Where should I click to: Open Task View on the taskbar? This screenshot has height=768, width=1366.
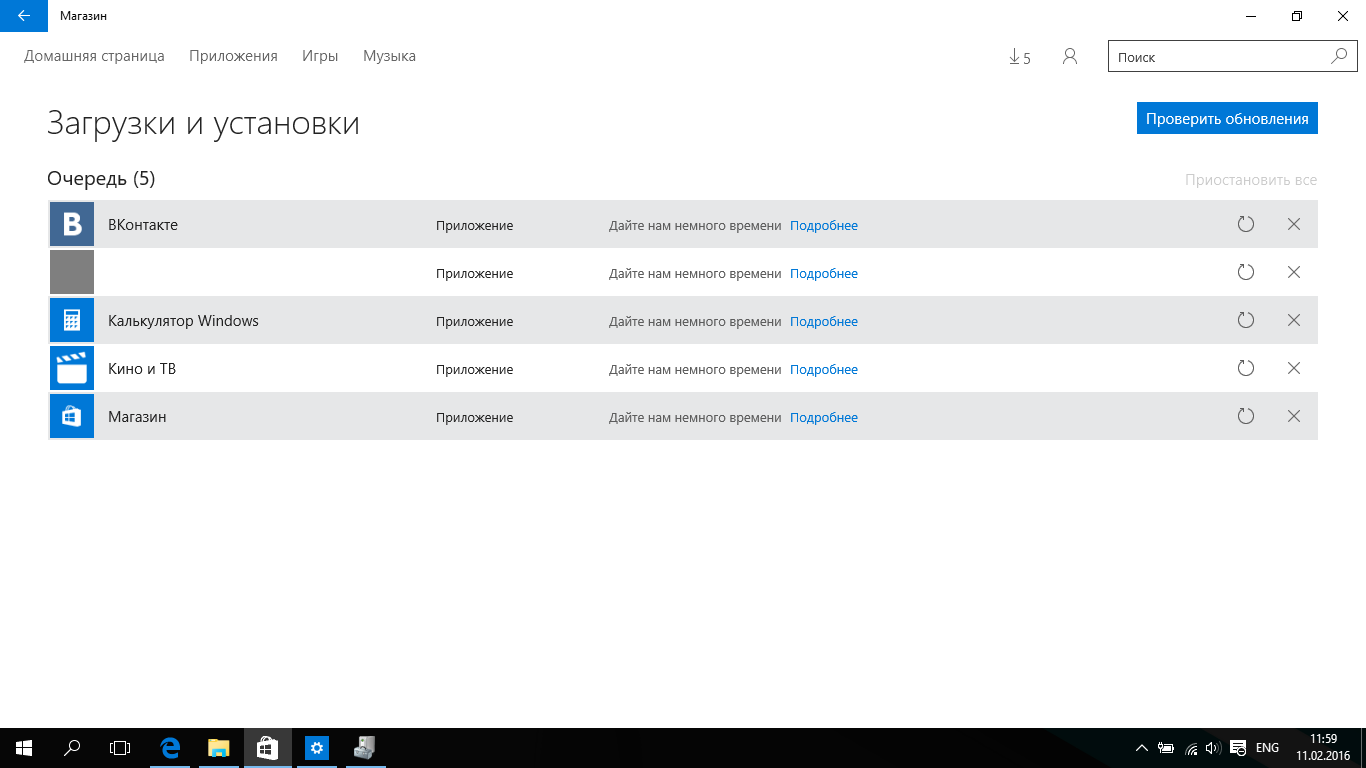120,748
